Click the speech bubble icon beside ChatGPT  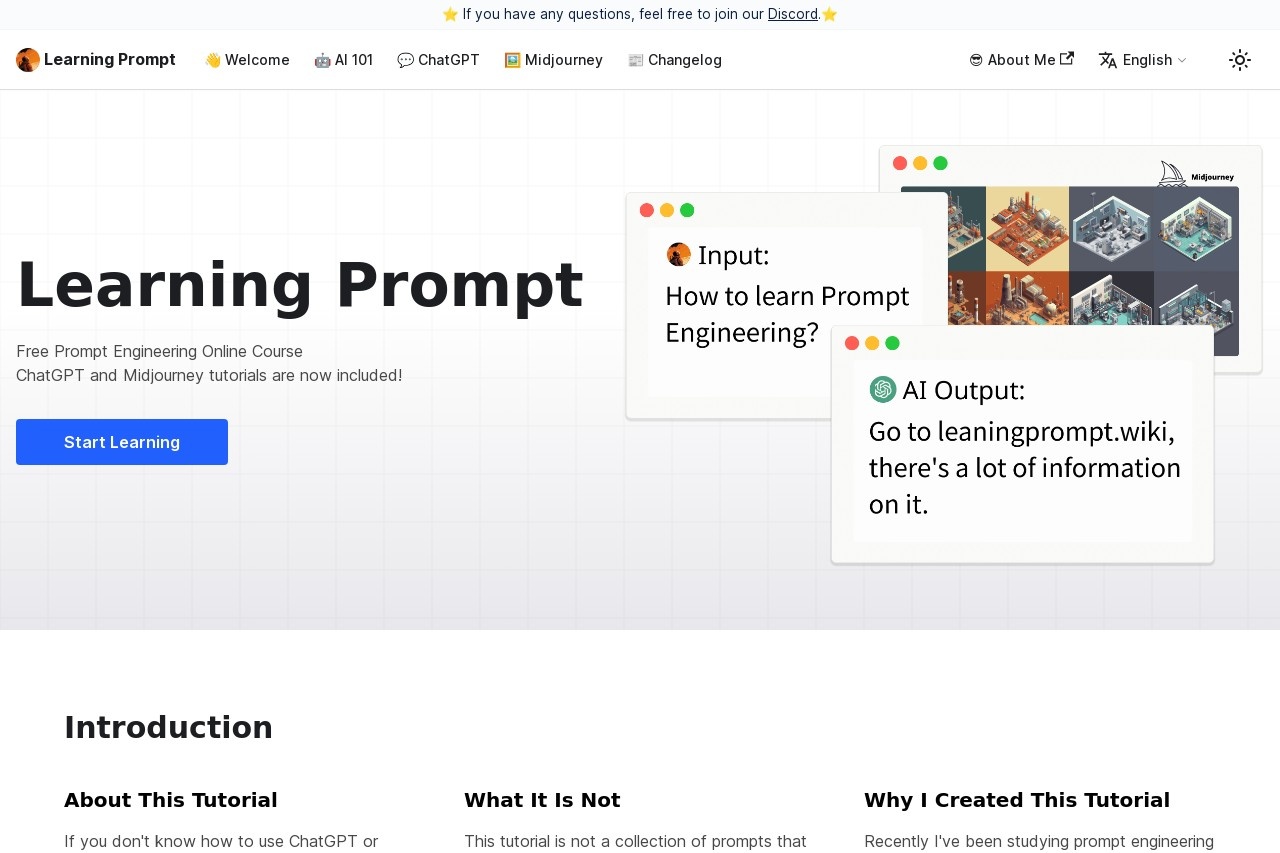coord(405,60)
